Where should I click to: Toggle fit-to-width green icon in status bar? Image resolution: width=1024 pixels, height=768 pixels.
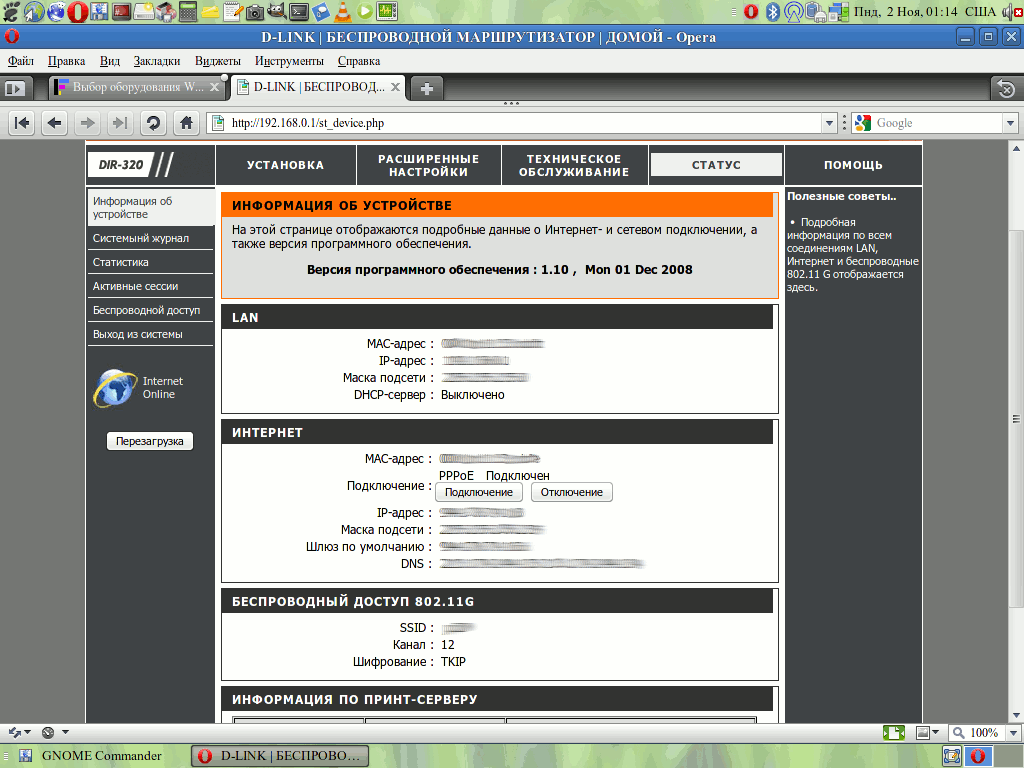point(893,733)
